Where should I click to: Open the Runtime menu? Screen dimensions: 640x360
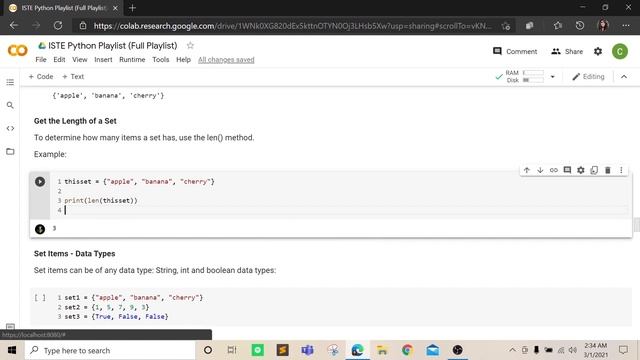(132, 60)
